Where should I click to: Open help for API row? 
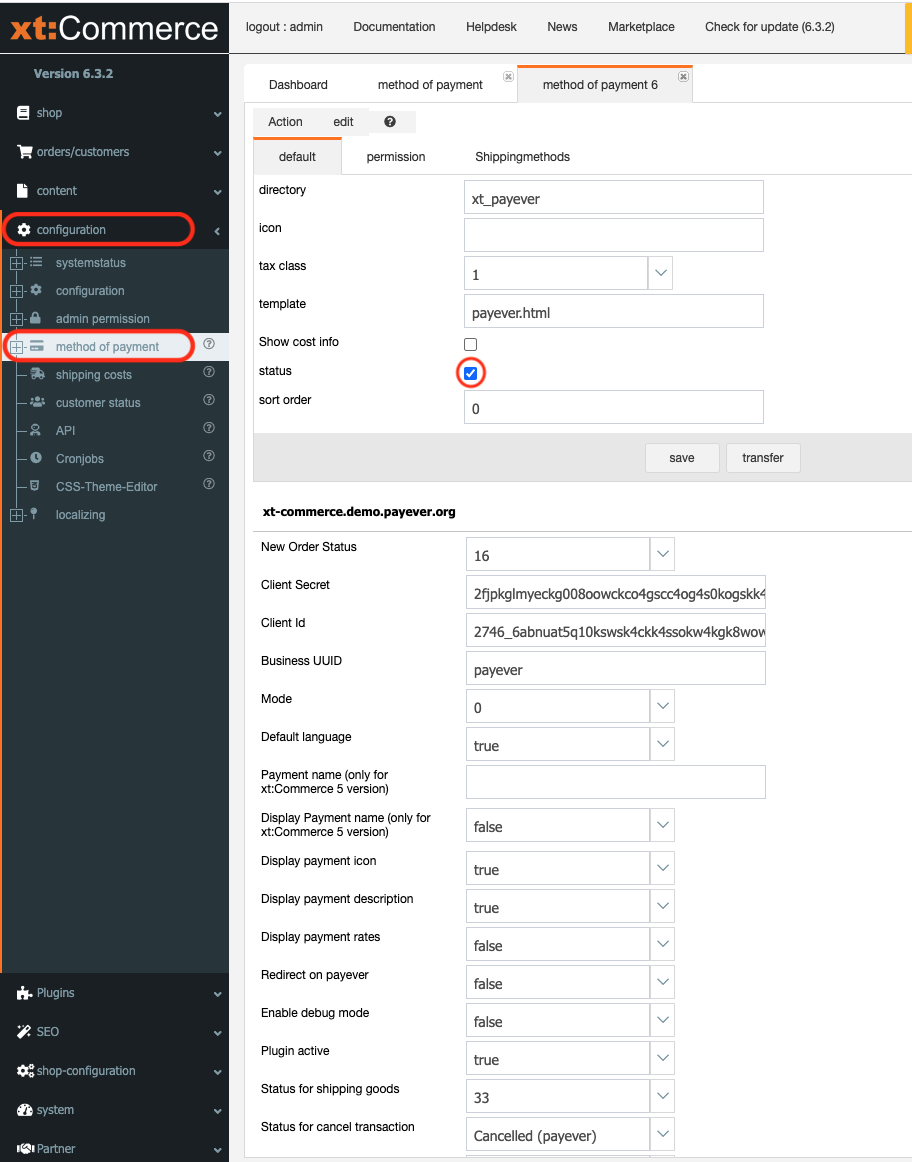coord(209,428)
